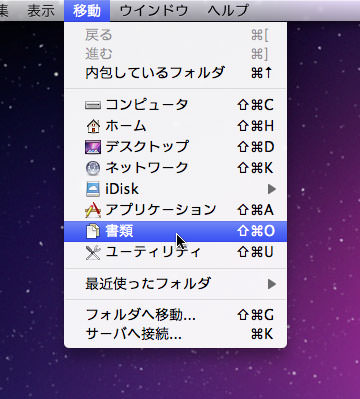The width and height of the screenshot is (360, 399).
Task: Click the ⇧⌘O shortcut label
Action: (x=256, y=231)
